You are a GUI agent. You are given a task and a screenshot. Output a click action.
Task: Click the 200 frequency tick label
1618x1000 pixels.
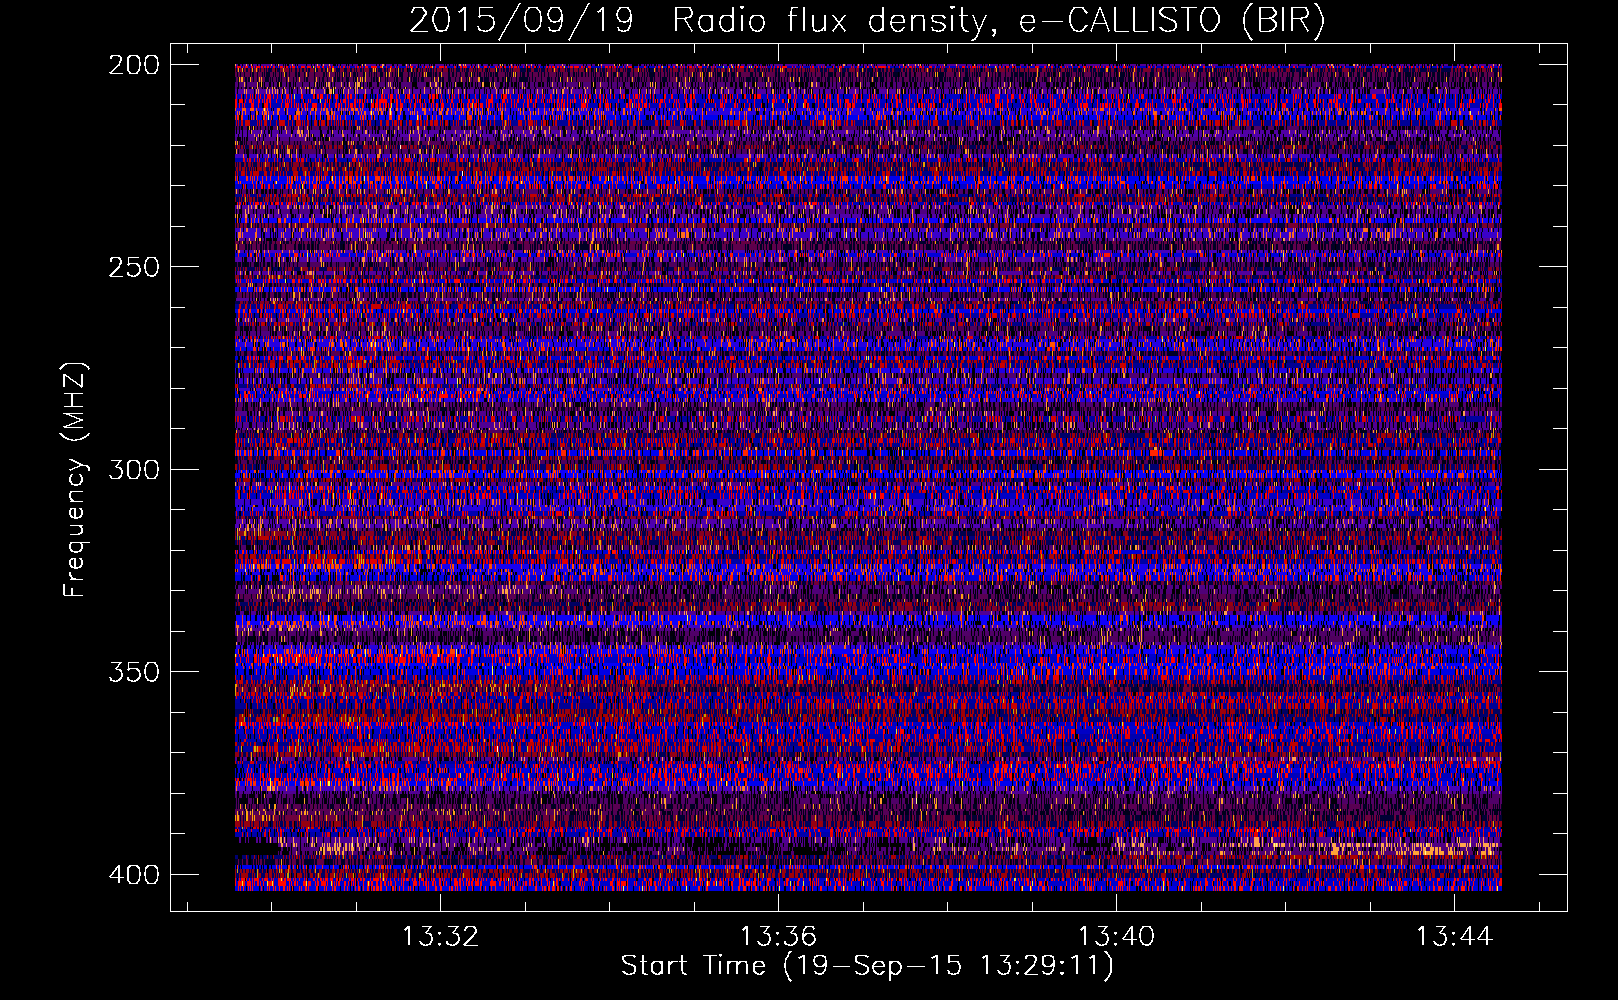point(134,65)
